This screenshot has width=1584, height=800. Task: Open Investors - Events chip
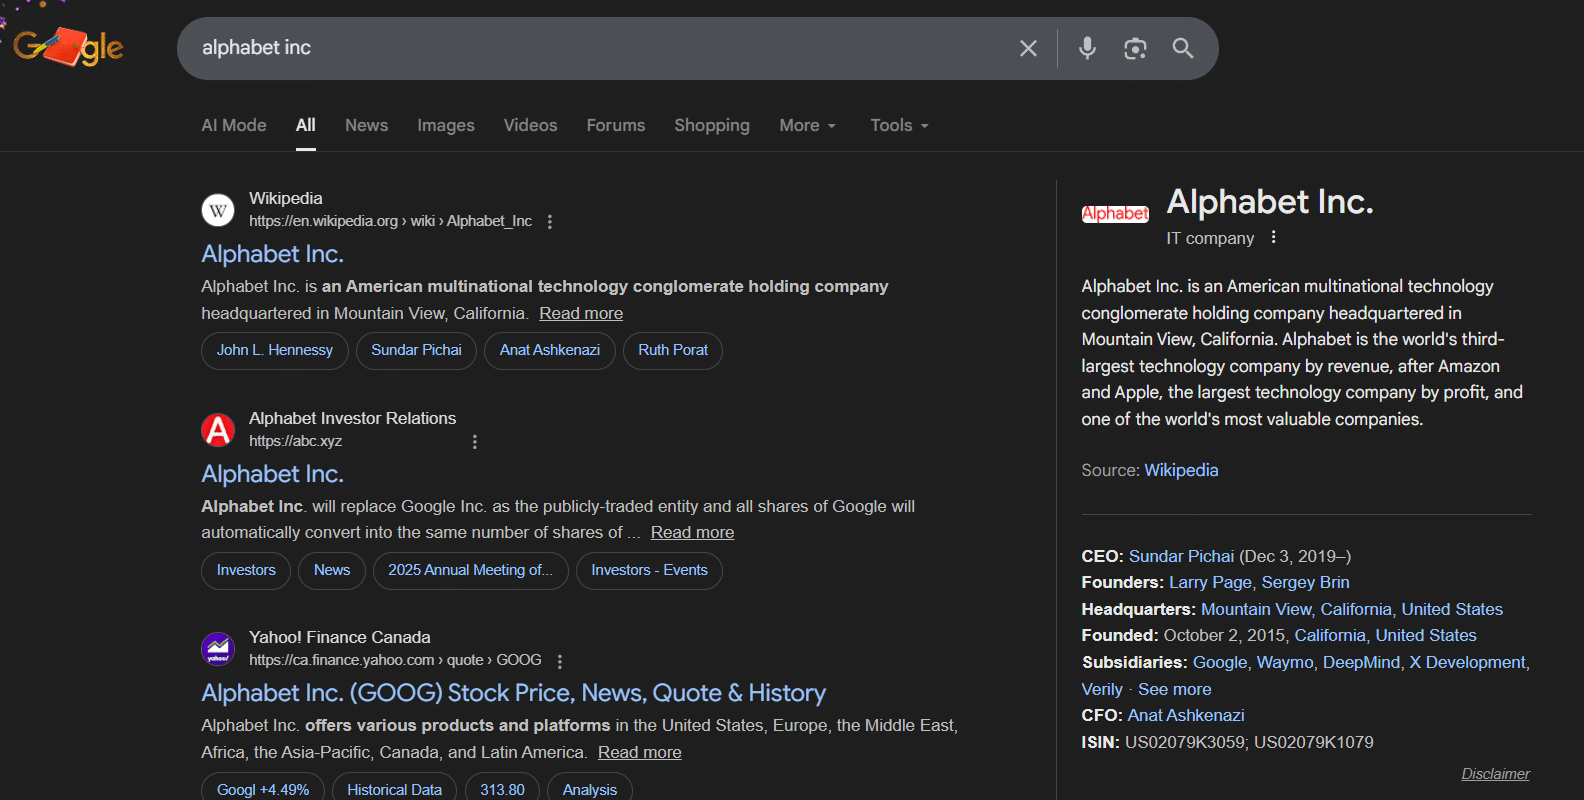pyautogui.click(x=649, y=571)
